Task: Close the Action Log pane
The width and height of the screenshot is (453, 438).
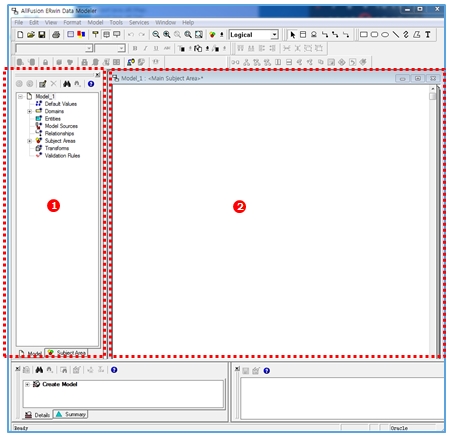Action: (18, 369)
